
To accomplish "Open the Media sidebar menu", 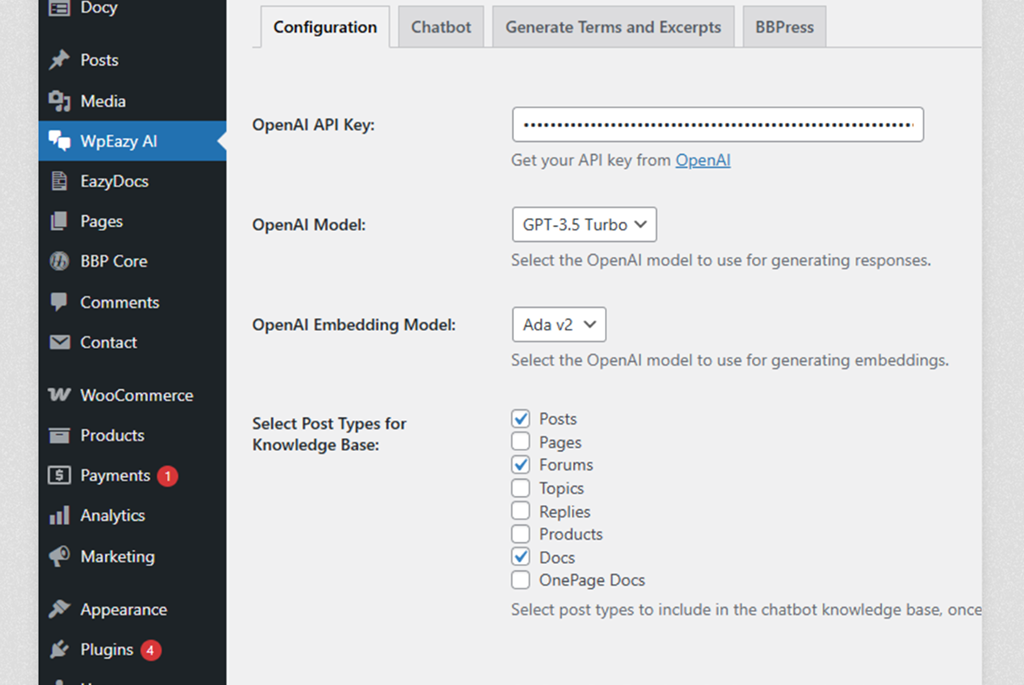I will (x=133, y=101).
